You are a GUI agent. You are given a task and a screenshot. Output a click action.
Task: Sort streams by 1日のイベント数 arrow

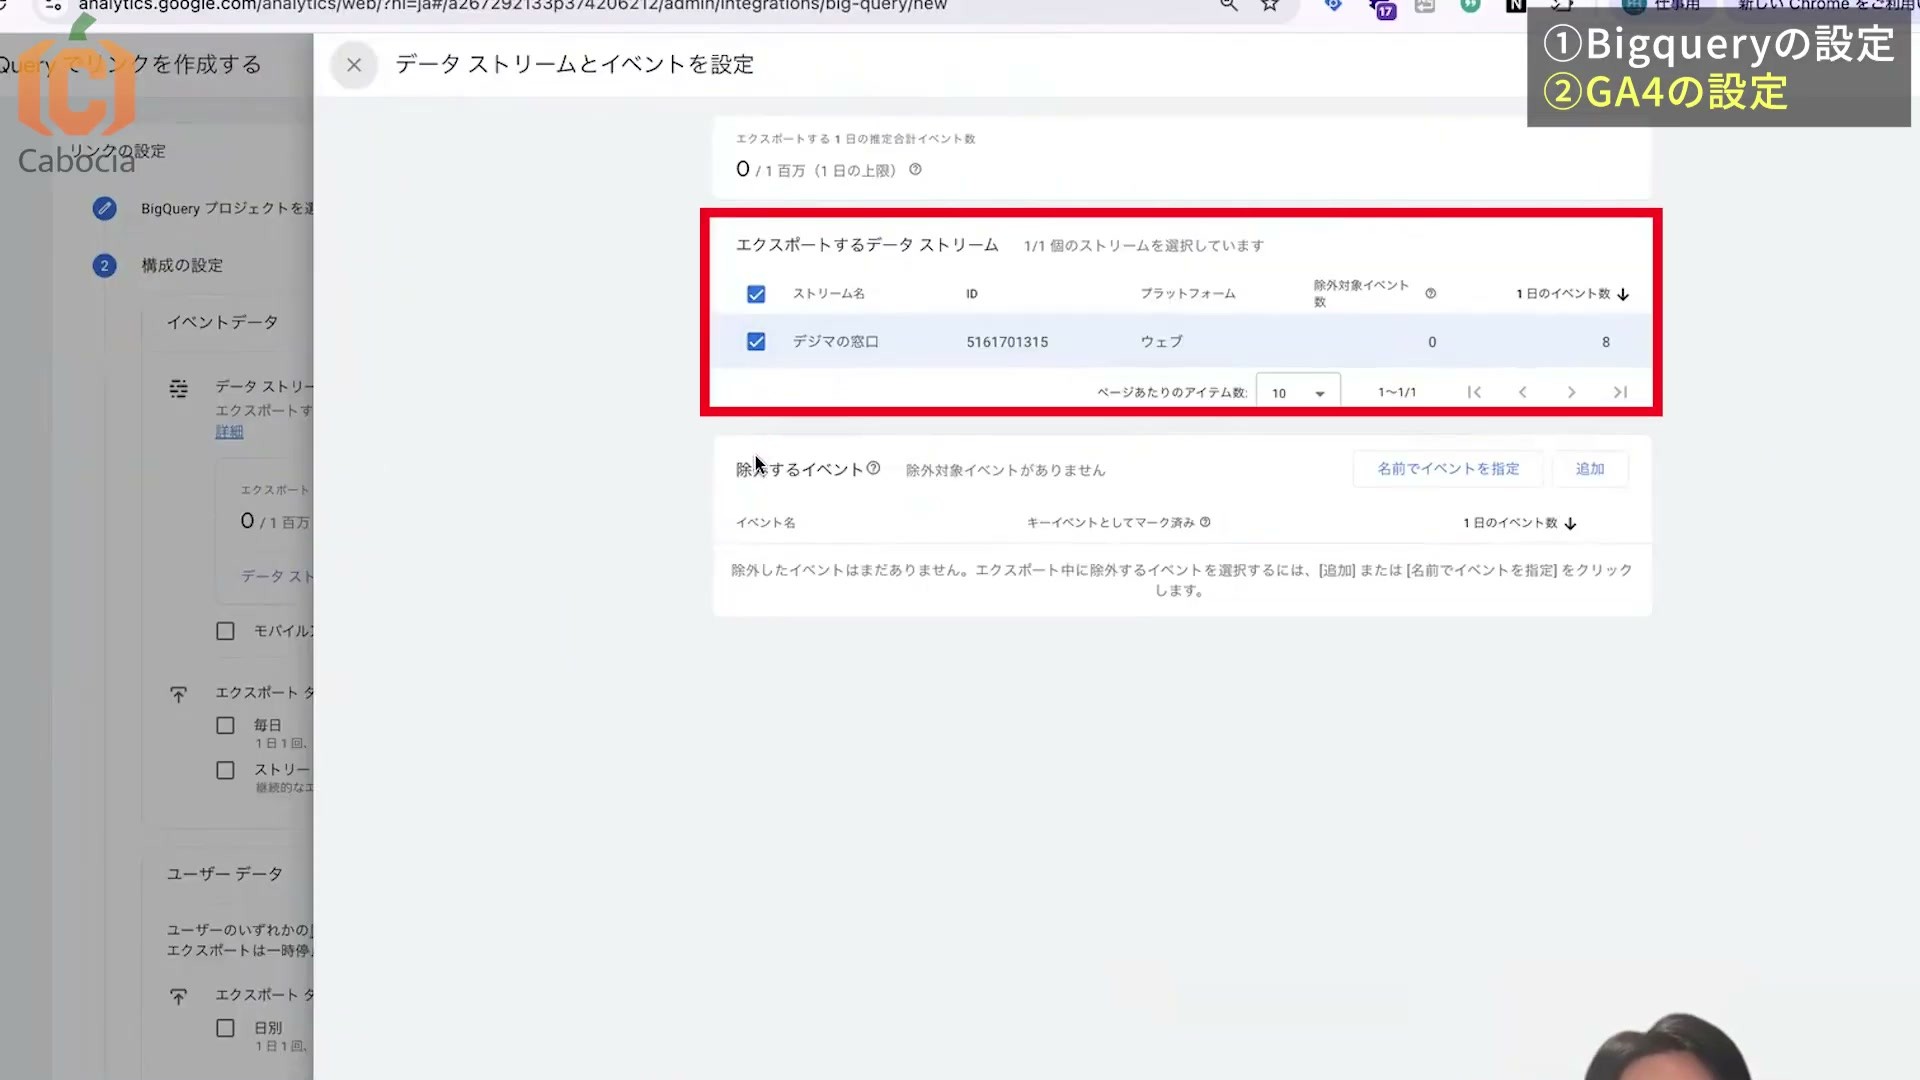click(1623, 294)
